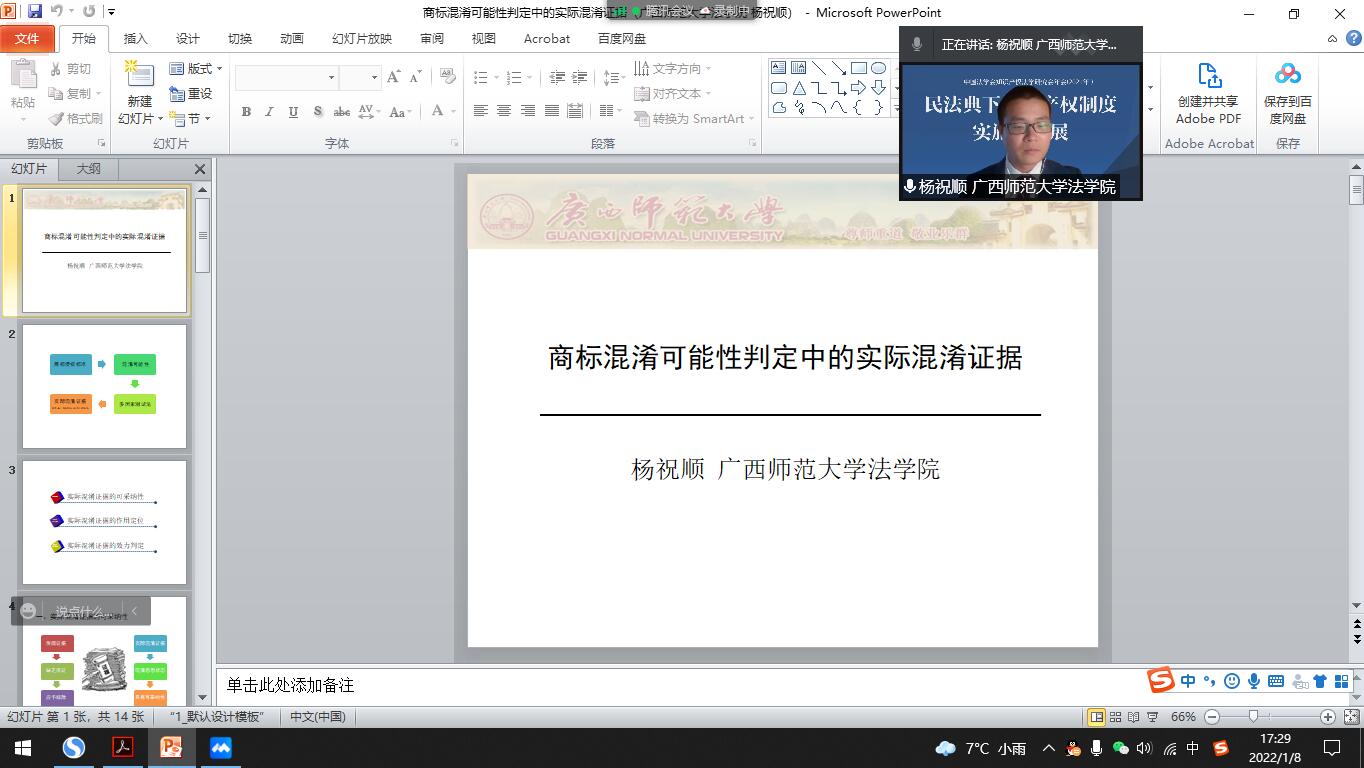Click the 66% zoom level button
This screenshot has width=1364, height=768.
[1183, 717]
